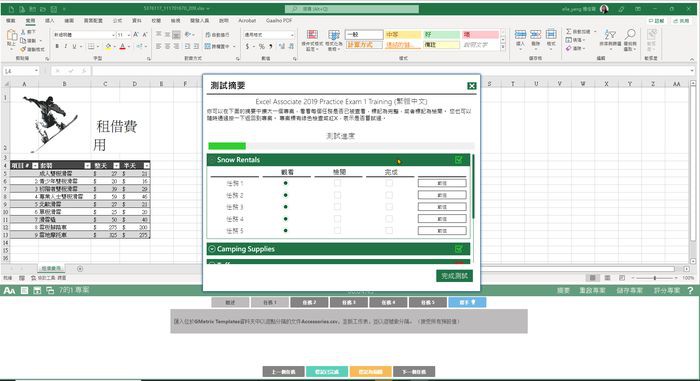Image resolution: width=700 pixels, height=381 pixels.
Task: Click the Underline formatting icon
Action: tap(74, 46)
